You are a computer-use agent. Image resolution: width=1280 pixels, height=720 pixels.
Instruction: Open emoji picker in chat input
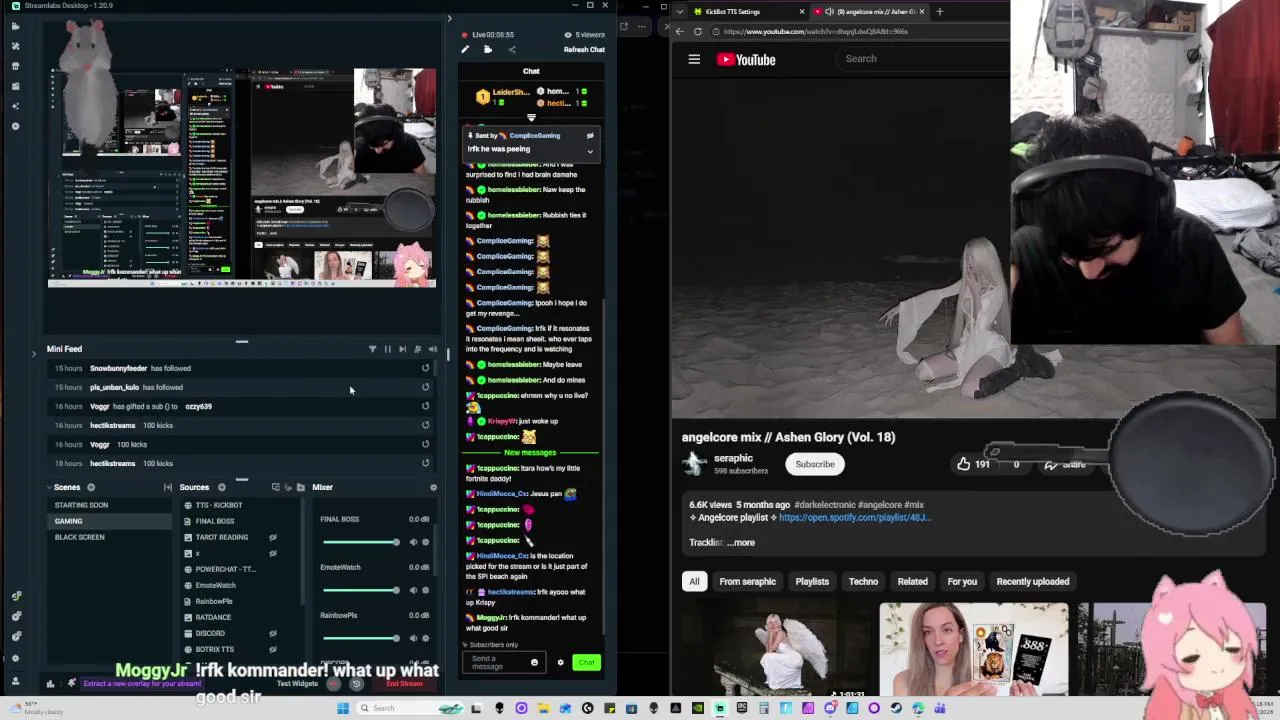tap(534, 662)
